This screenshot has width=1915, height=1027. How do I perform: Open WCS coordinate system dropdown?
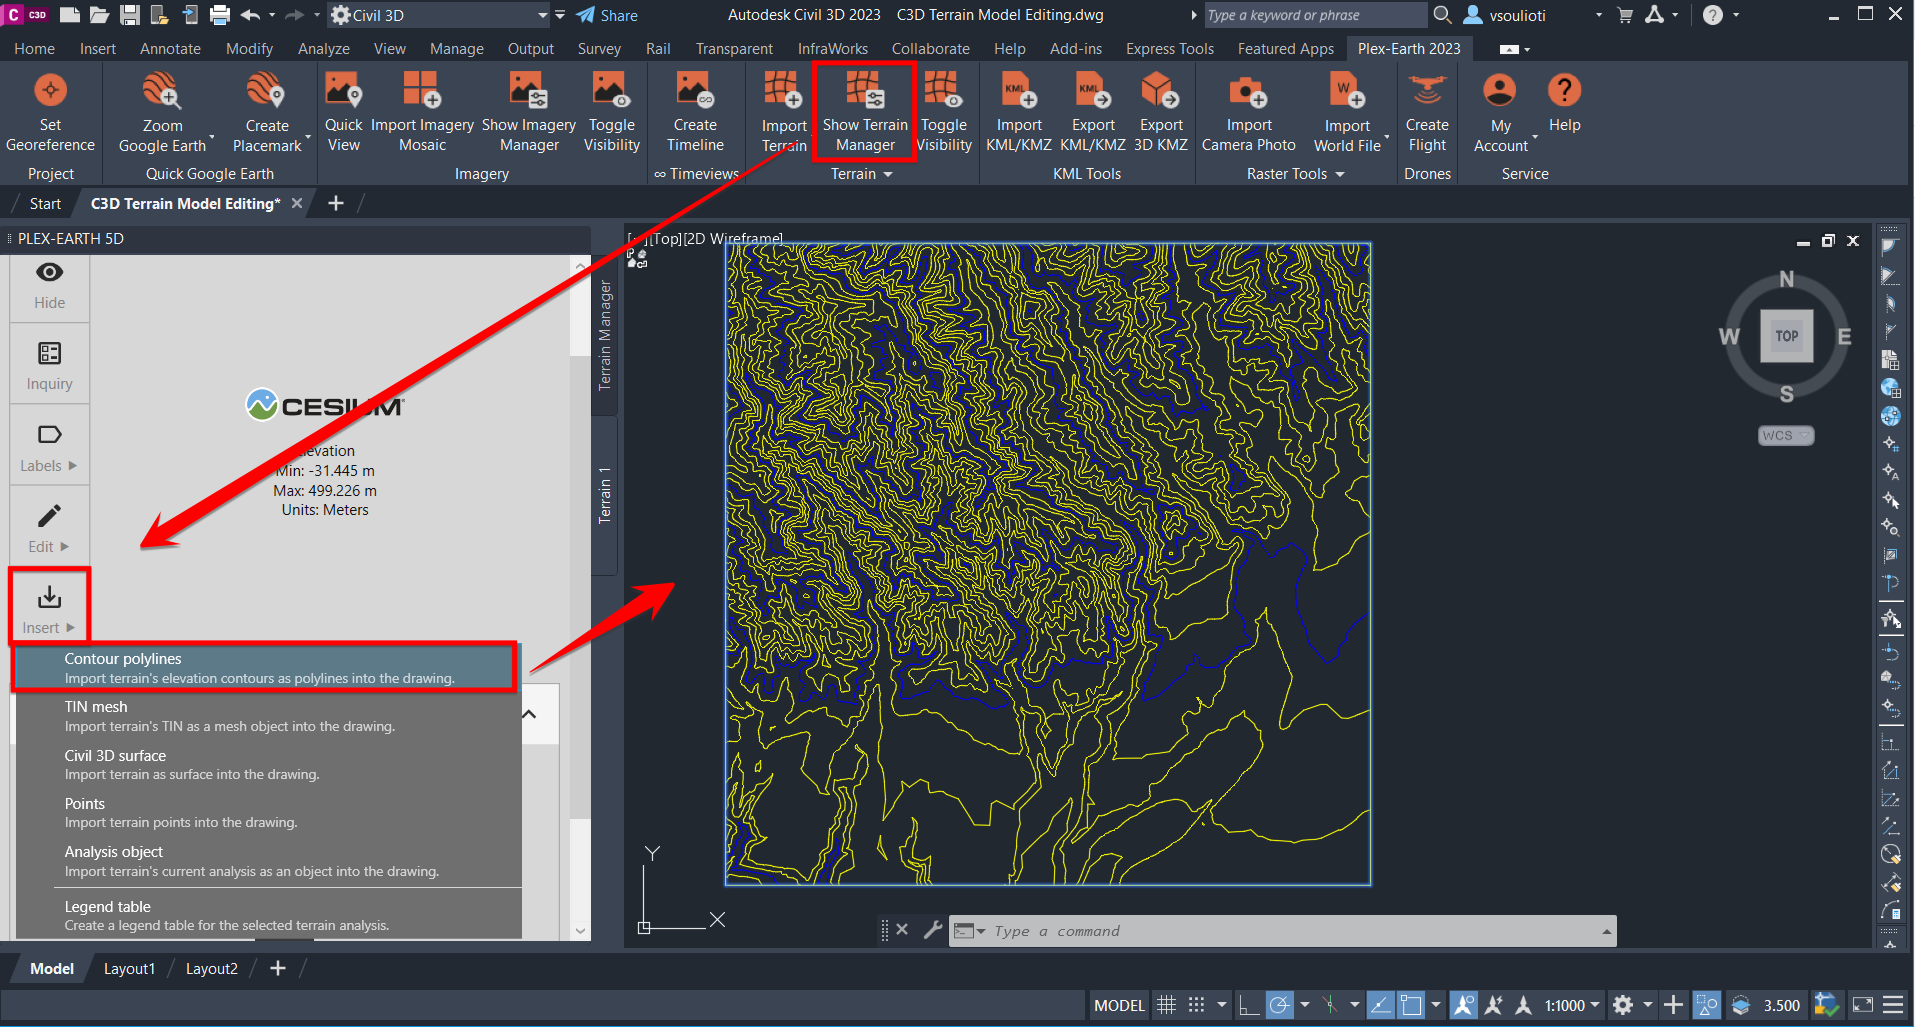(x=1786, y=435)
